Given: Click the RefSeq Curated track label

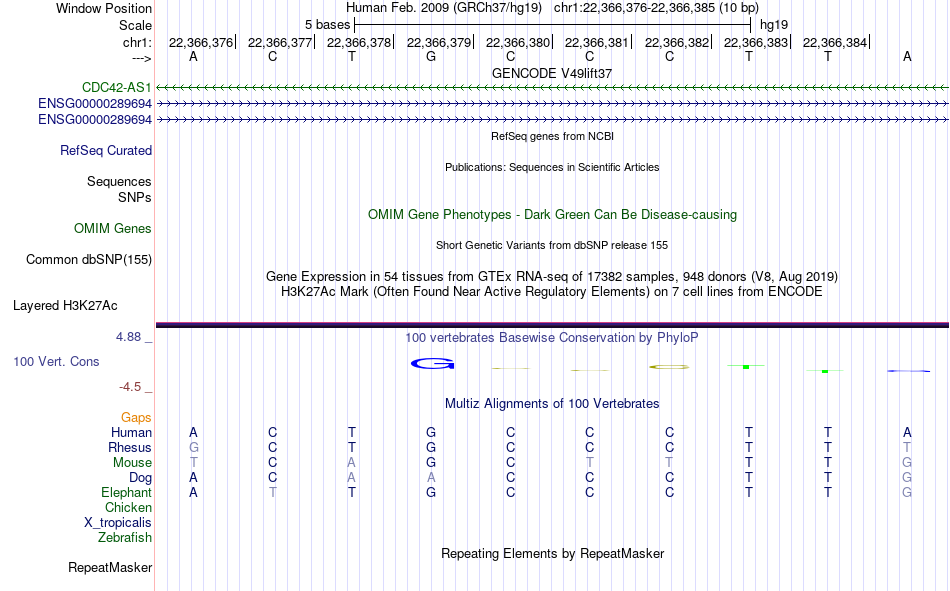Looking at the screenshot, I should (x=106, y=150).
